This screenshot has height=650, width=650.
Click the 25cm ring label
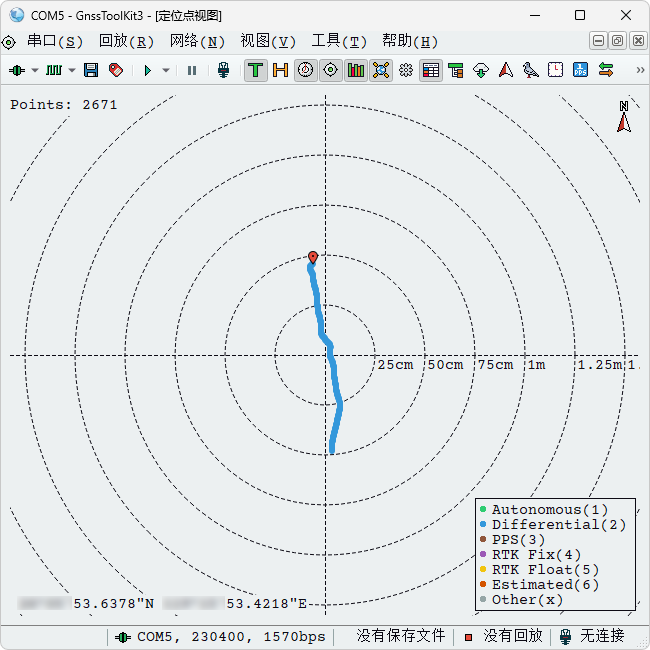(x=395, y=365)
